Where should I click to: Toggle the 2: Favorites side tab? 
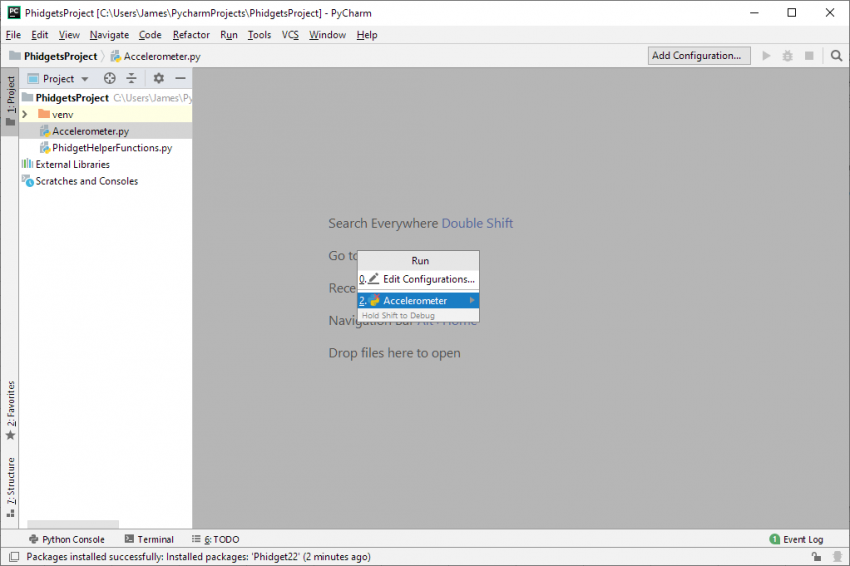(10, 410)
